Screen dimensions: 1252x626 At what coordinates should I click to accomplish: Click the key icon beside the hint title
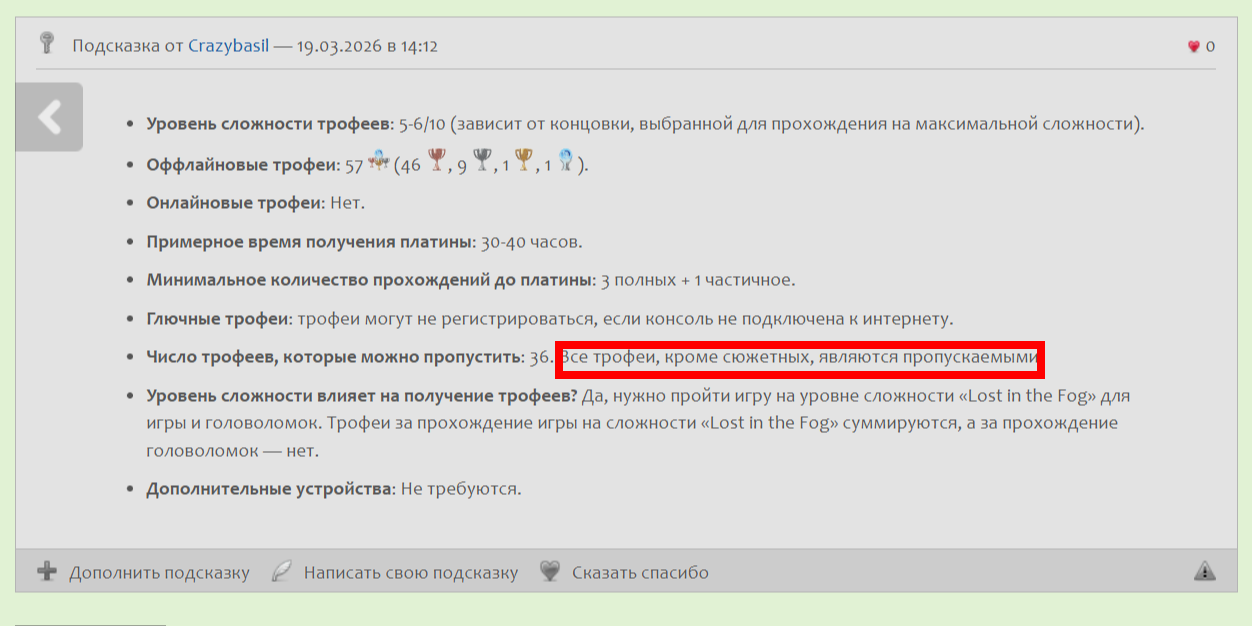[46, 43]
